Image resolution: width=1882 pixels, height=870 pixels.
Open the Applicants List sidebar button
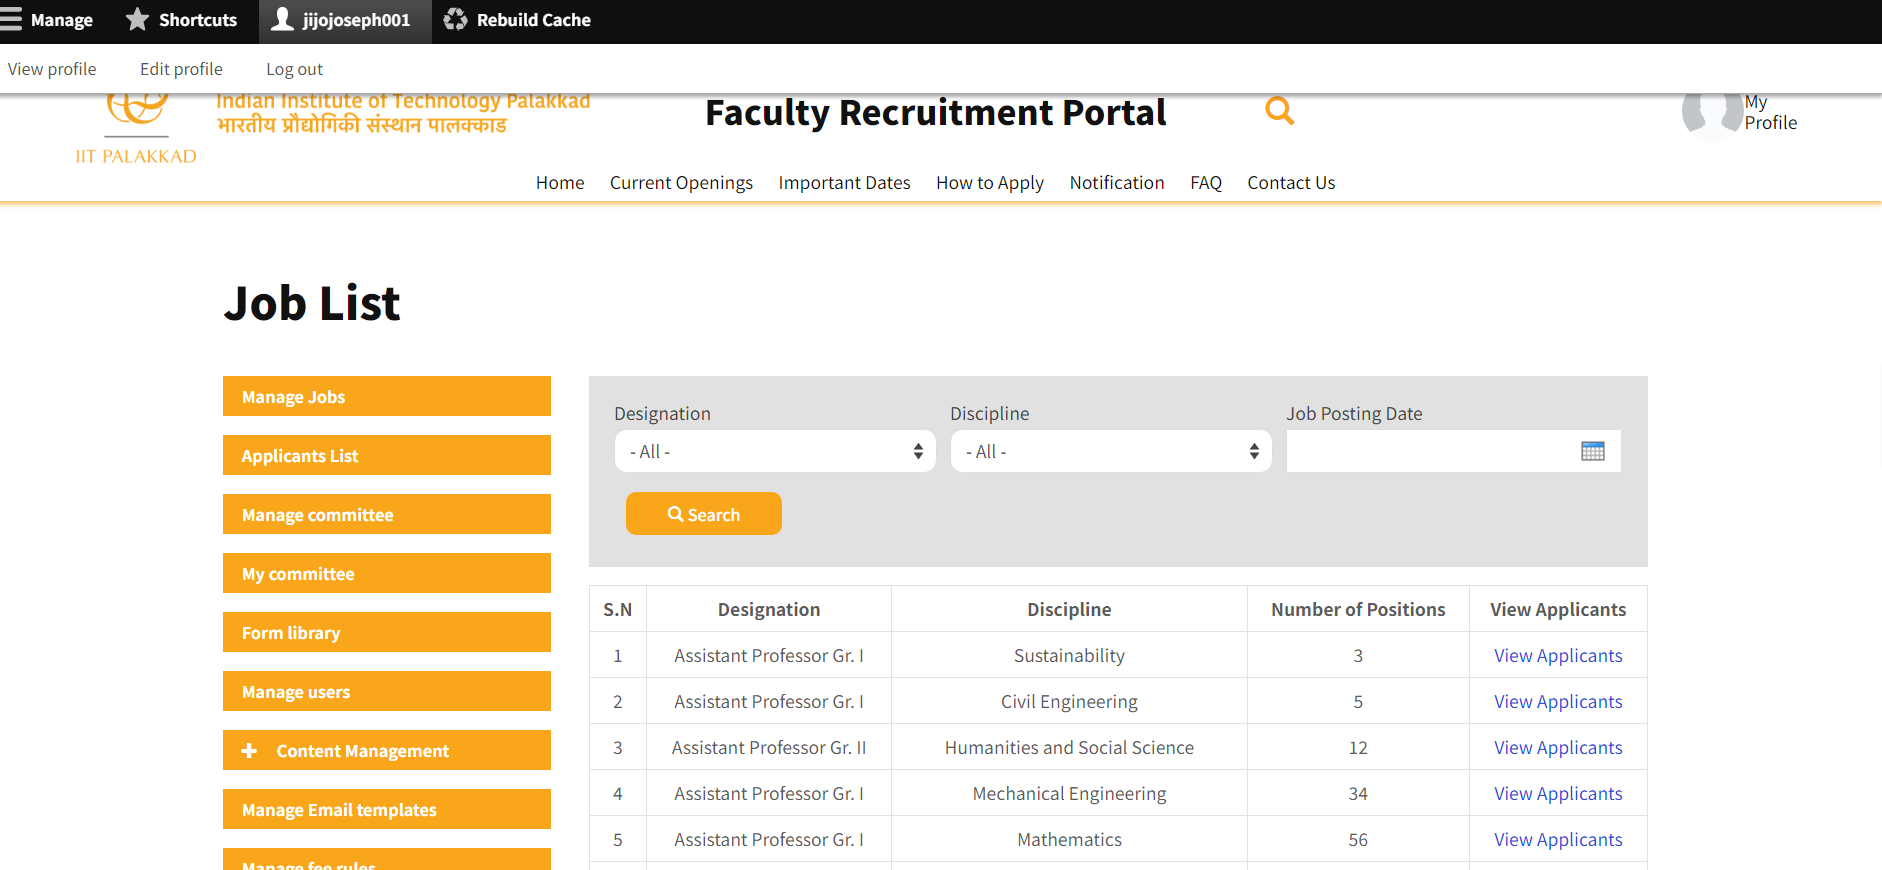(x=386, y=456)
